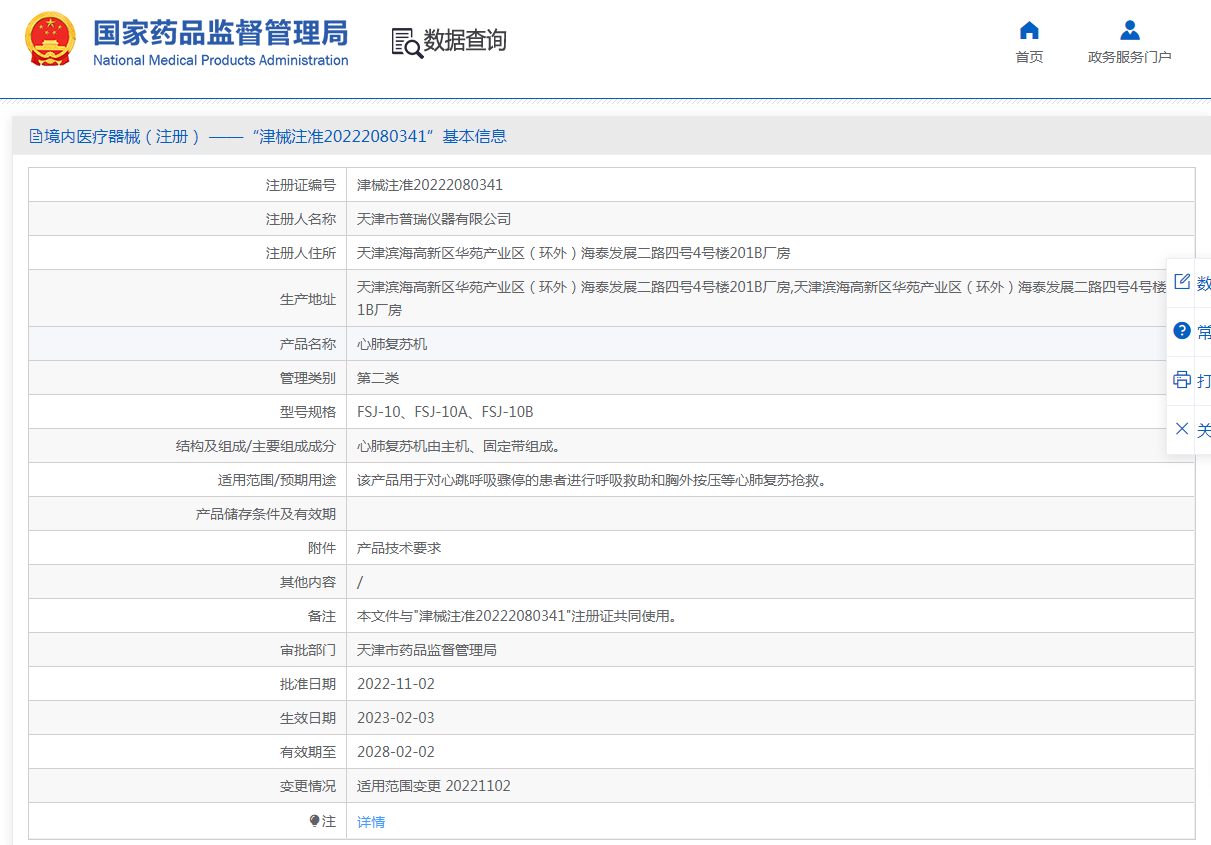Select 天津市药品监督管理局 approval department
This screenshot has width=1211, height=845.
[427, 650]
